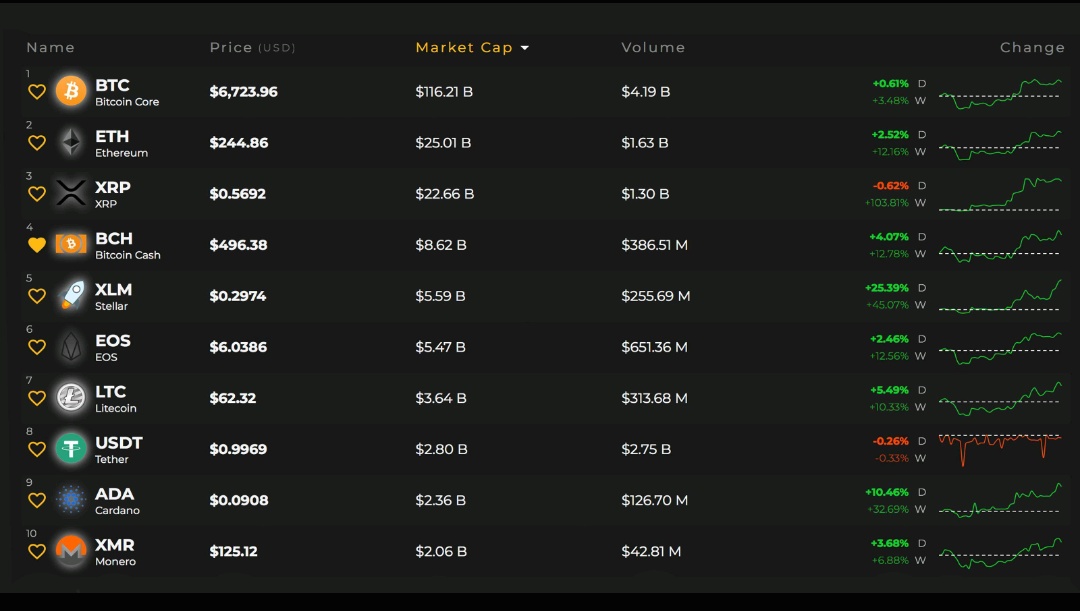
Task: Sort the table by Volume column
Action: 653,48
